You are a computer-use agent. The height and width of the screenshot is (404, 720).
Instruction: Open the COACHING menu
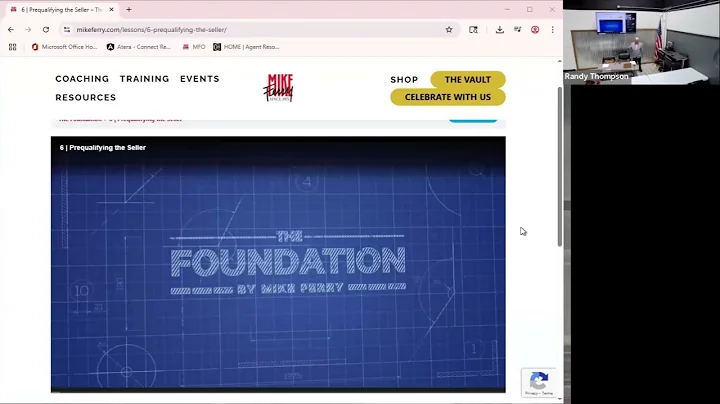click(x=82, y=79)
